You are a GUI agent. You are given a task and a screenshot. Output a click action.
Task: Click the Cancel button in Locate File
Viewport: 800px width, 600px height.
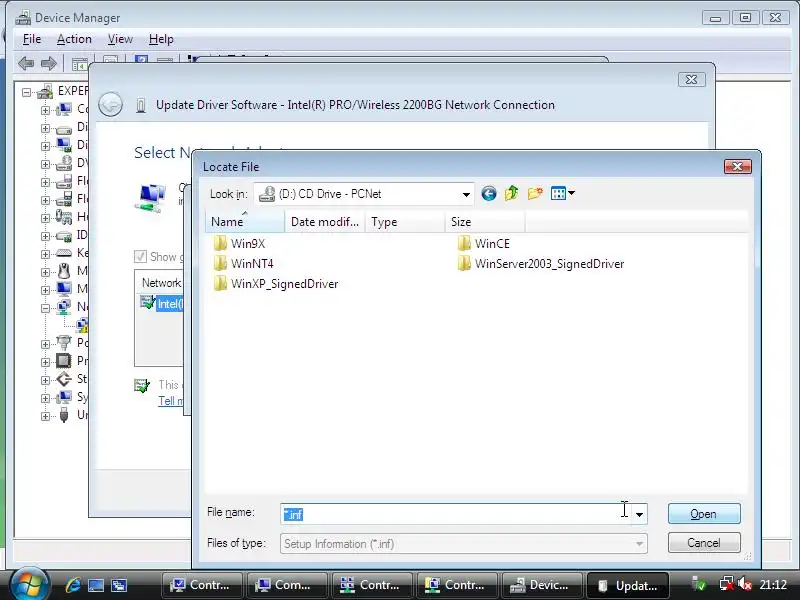tap(704, 542)
